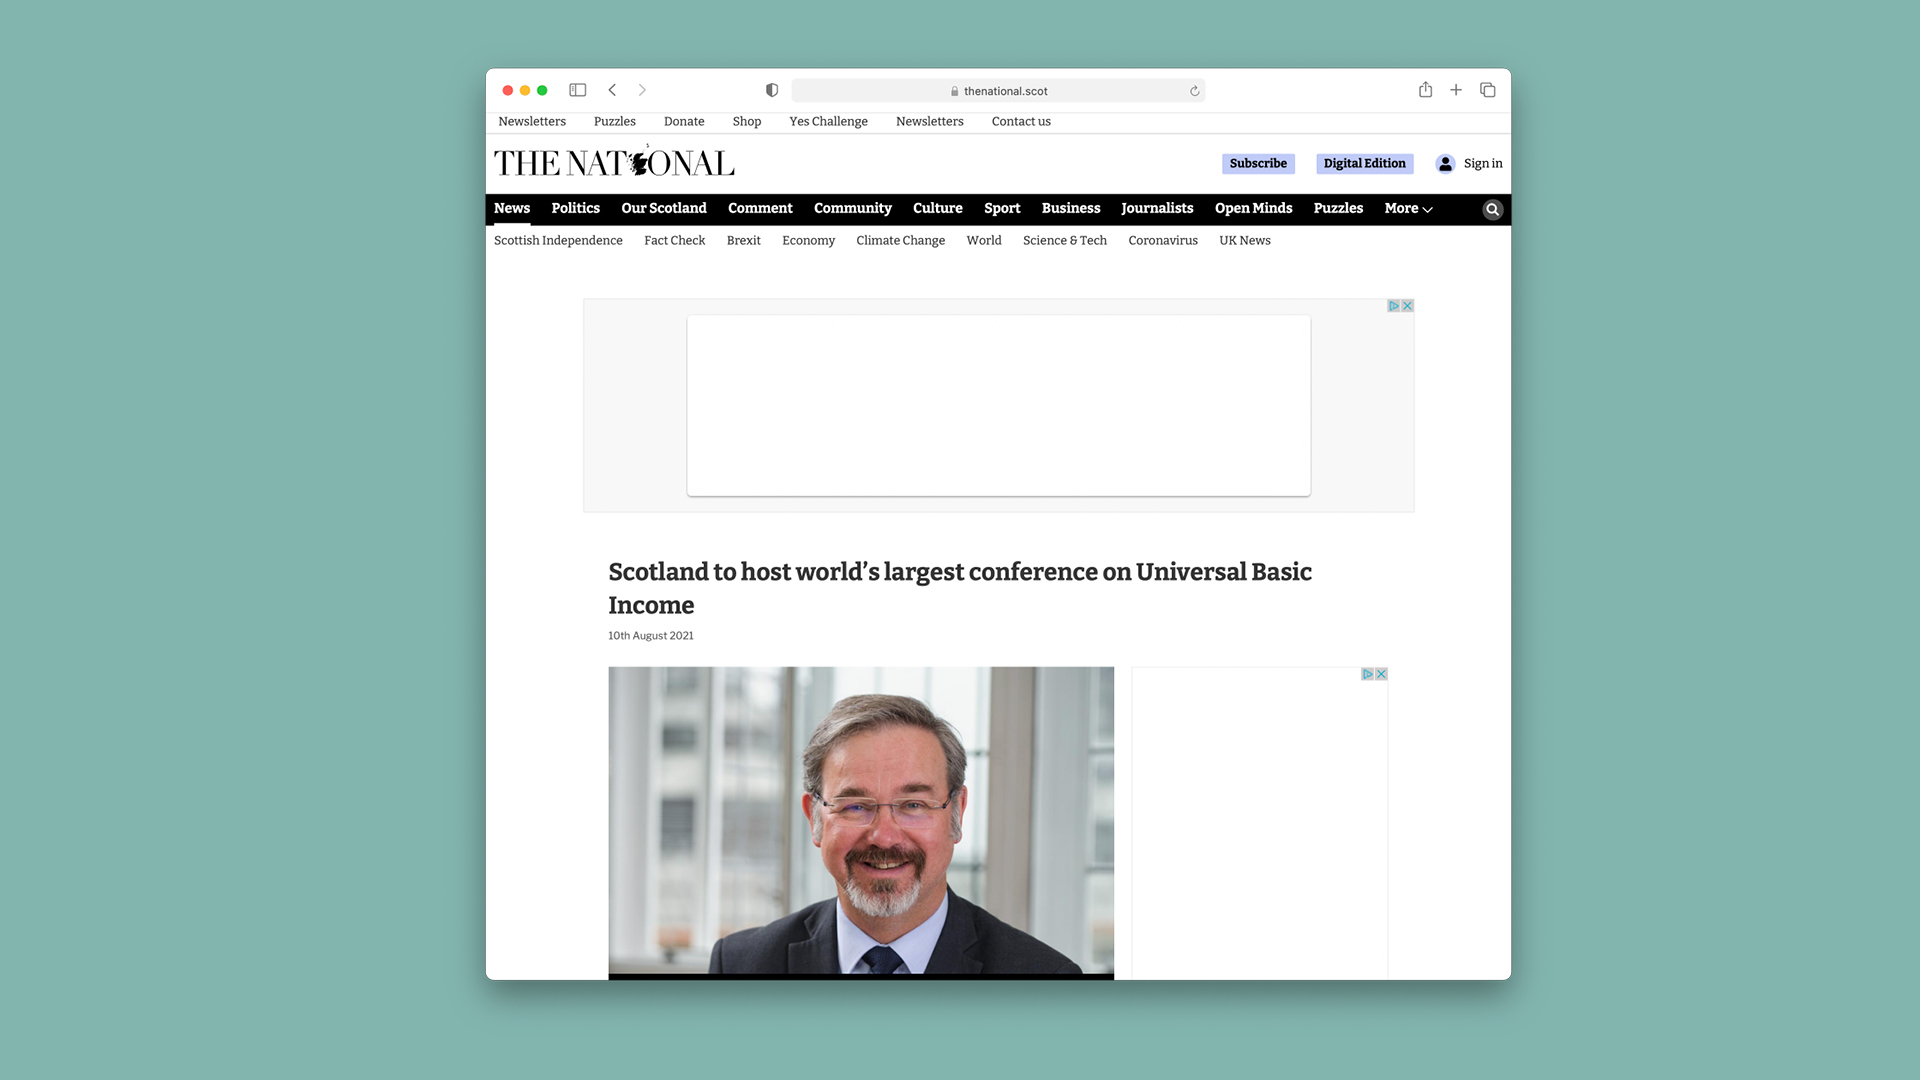Close the top banner ad
Image resolution: width=1920 pixels, height=1080 pixels.
1407,306
